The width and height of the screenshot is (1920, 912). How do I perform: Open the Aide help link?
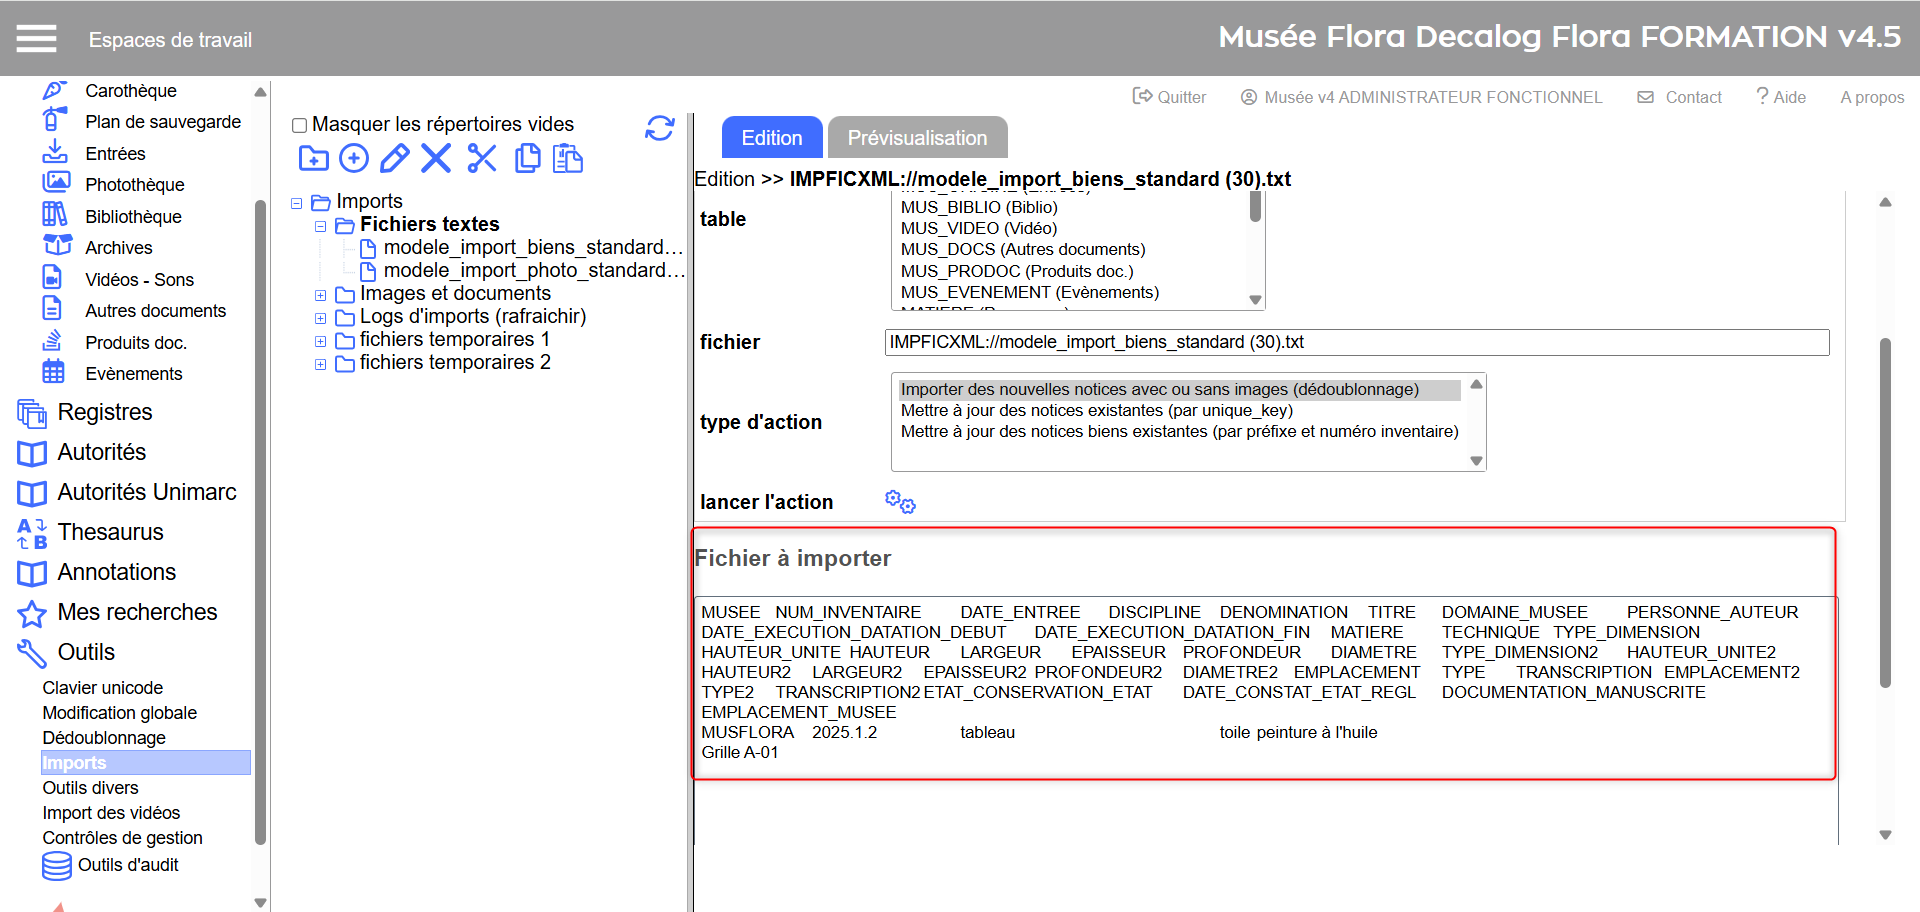click(x=1781, y=97)
